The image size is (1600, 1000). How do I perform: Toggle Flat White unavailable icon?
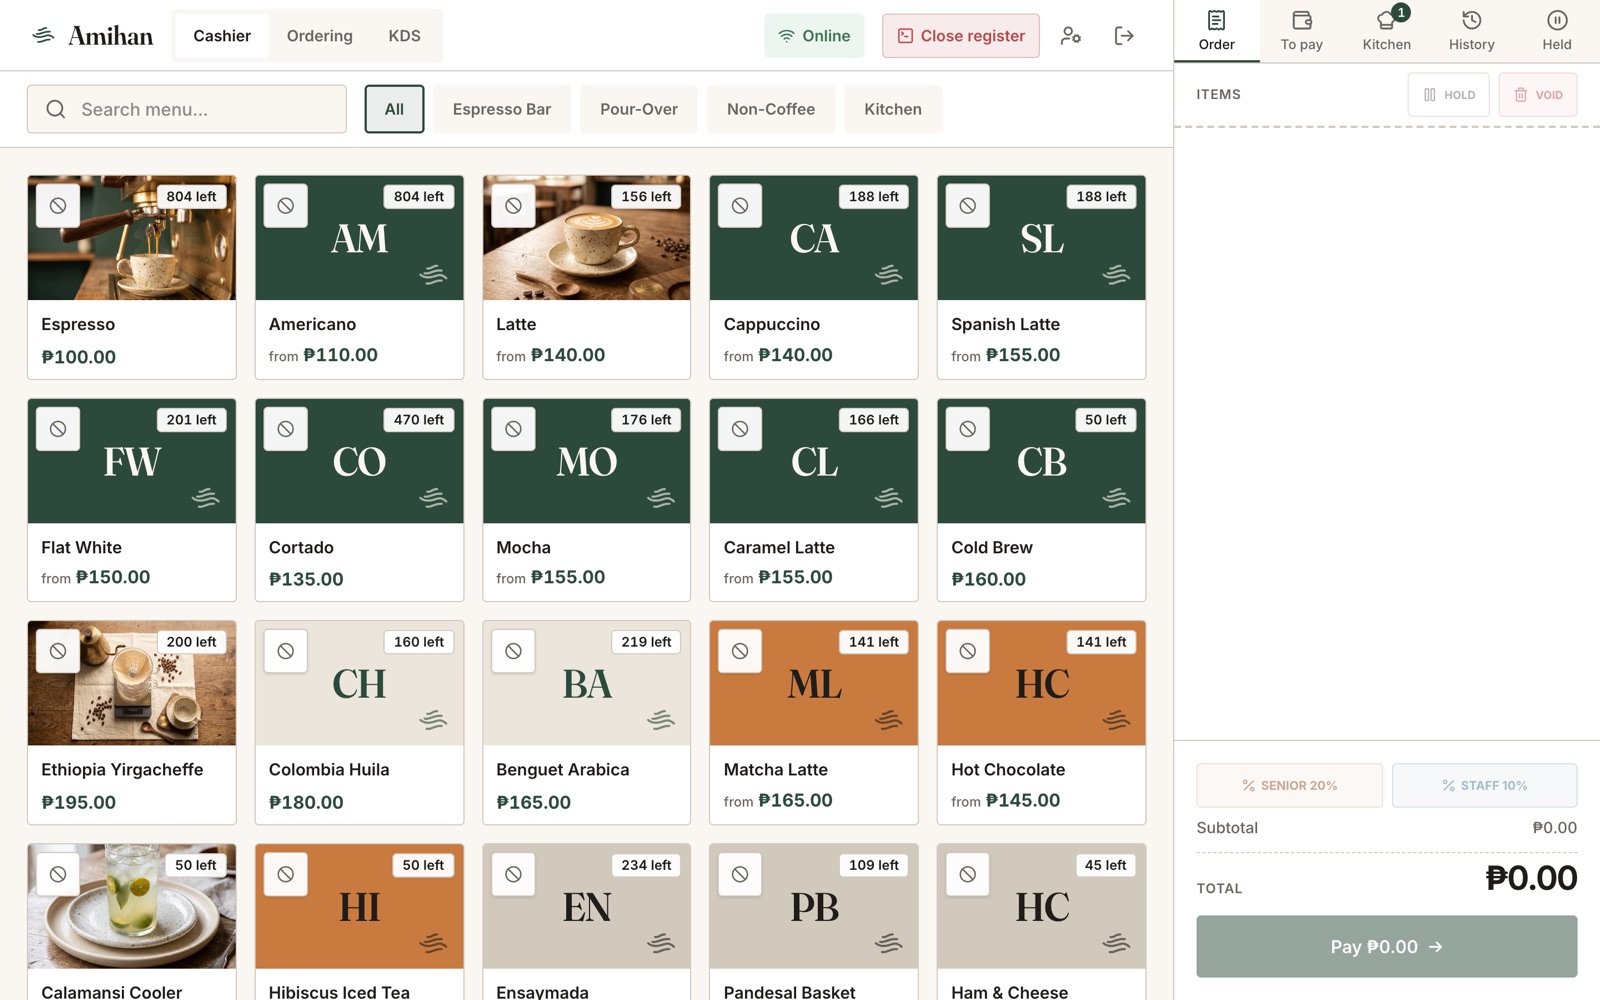coord(58,429)
